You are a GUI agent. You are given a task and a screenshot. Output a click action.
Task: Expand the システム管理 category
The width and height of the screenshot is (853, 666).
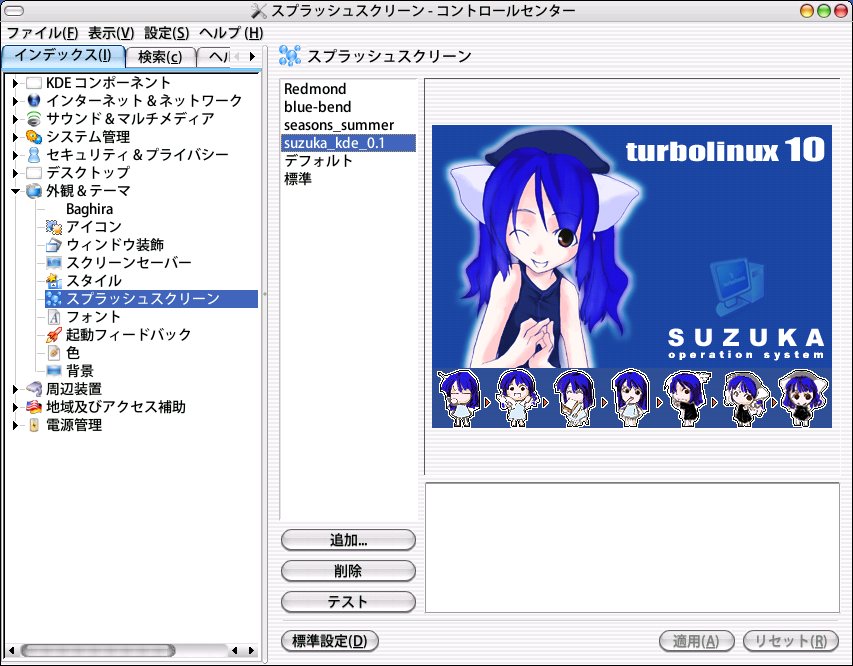pyautogui.click(x=15, y=137)
